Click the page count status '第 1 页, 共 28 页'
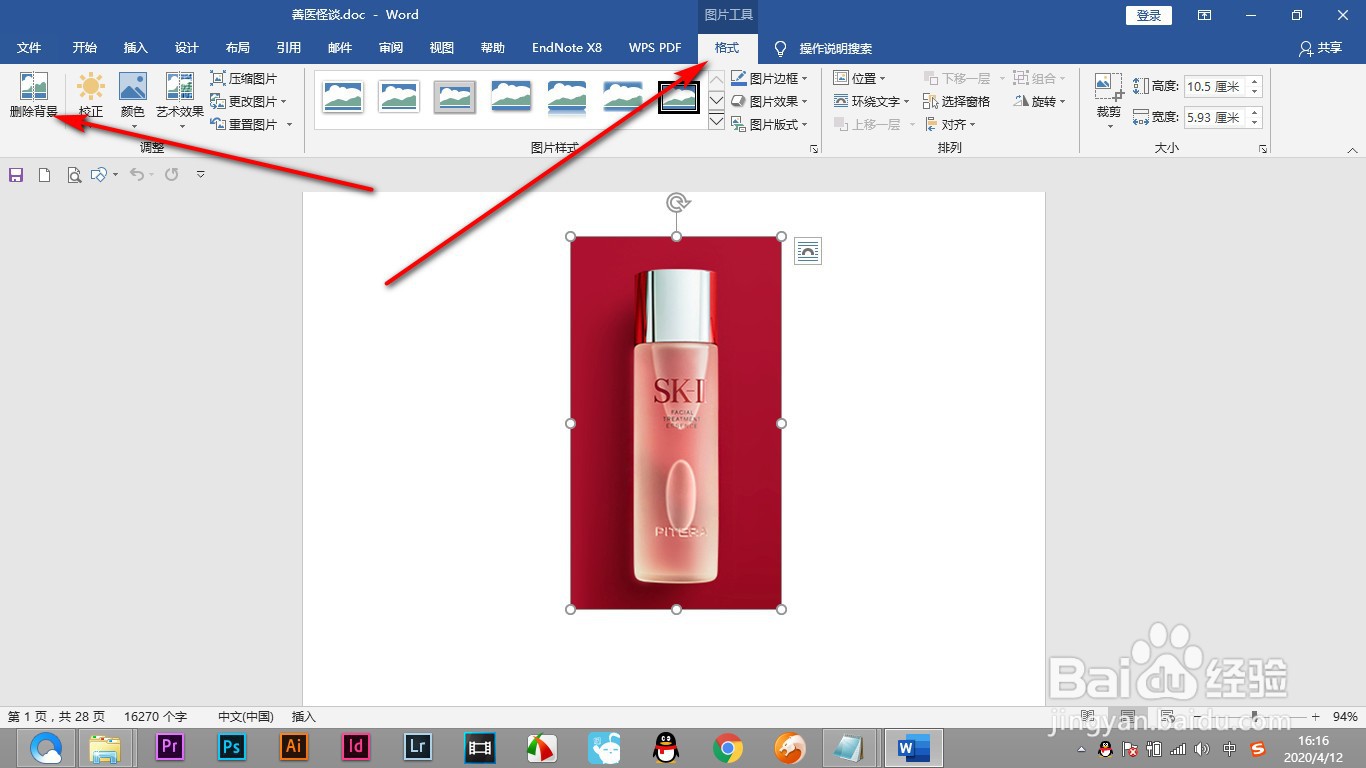Image resolution: width=1366 pixels, height=768 pixels. click(x=56, y=717)
